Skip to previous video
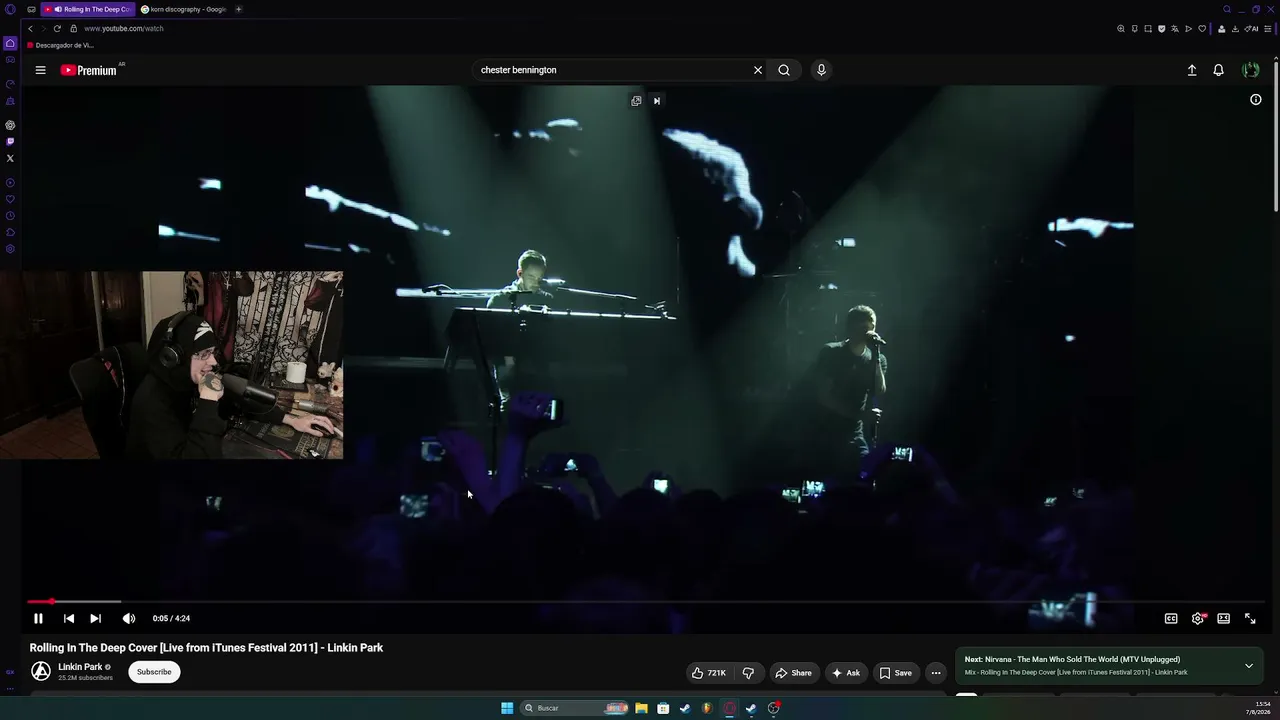This screenshot has height=720, width=1280. (68, 618)
